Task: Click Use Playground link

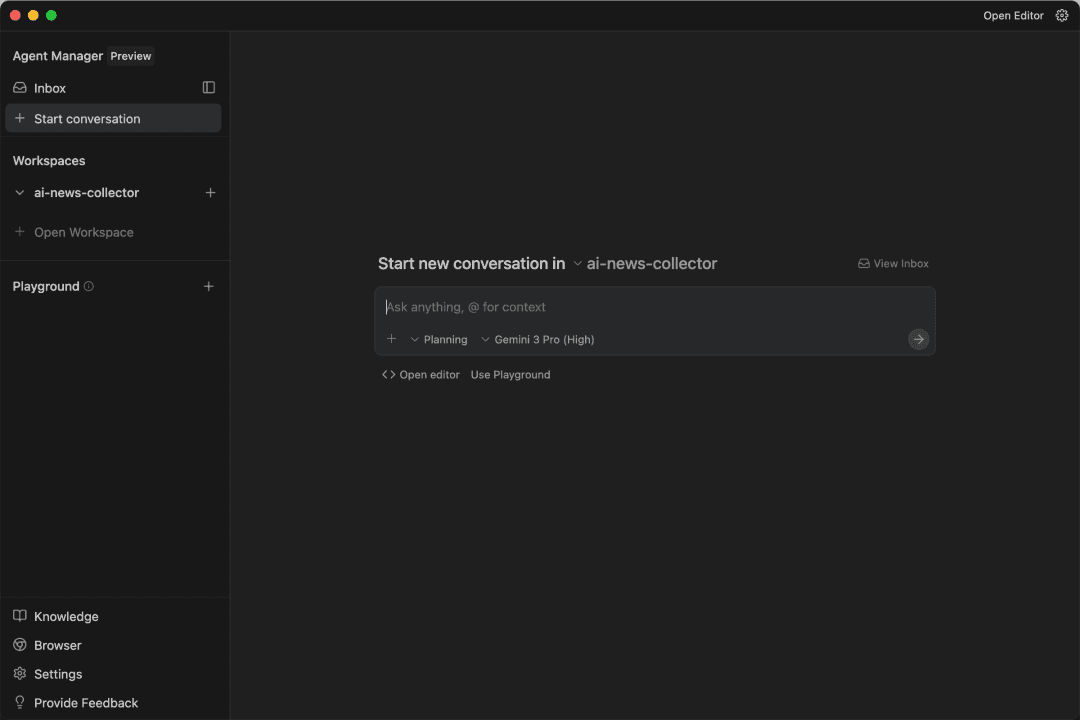Action: (x=510, y=375)
